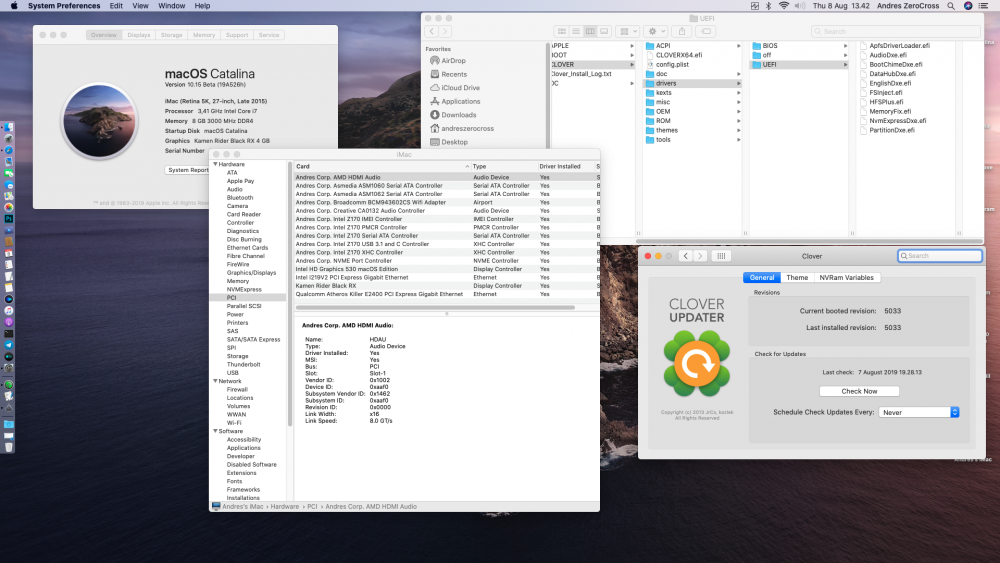Select Recents in Finder sidebar

pyautogui.click(x=453, y=74)
